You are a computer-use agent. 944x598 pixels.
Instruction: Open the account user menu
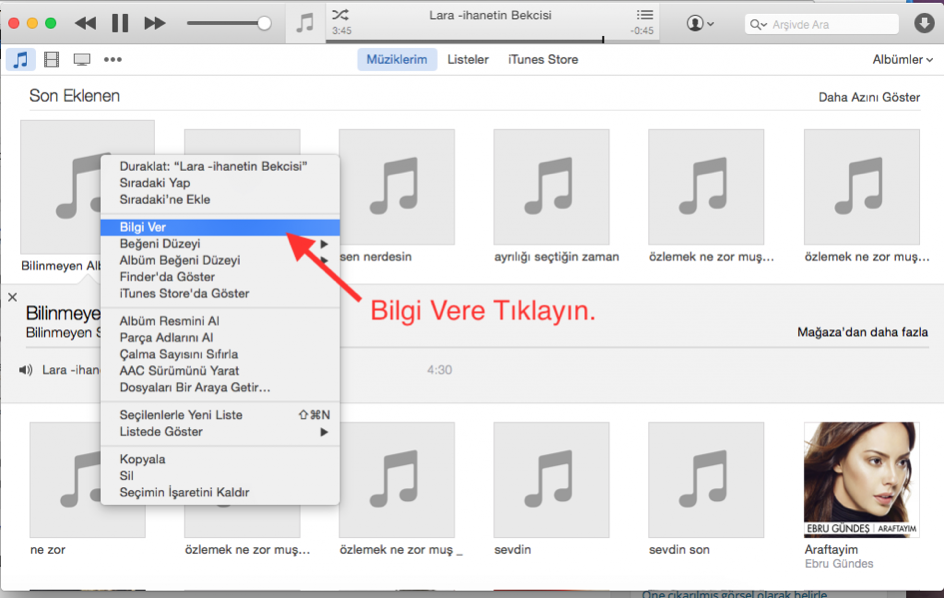(x=700, y=23)
